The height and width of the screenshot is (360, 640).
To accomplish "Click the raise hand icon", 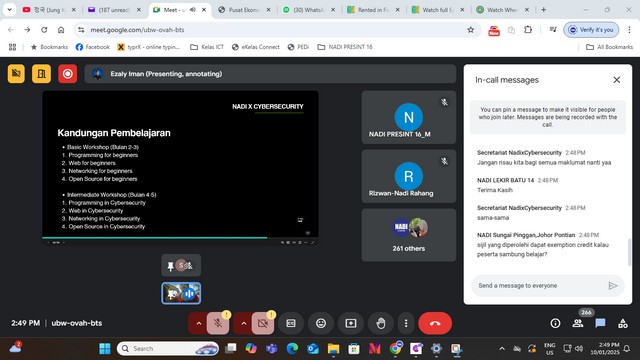I will (x=380, y=323).
